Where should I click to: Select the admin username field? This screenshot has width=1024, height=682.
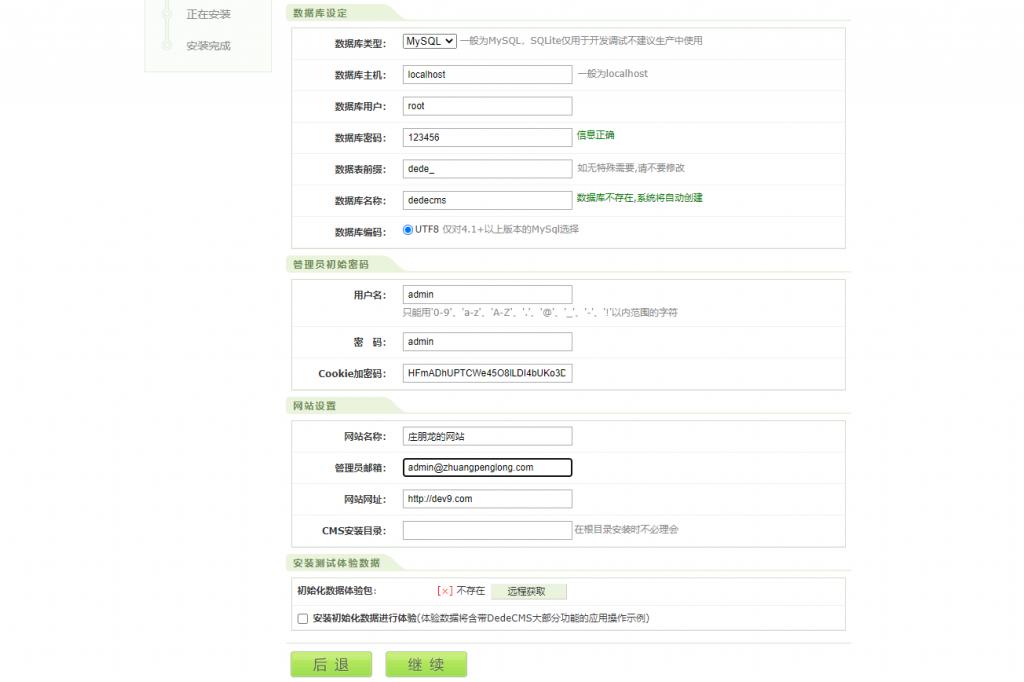point(487,294)
